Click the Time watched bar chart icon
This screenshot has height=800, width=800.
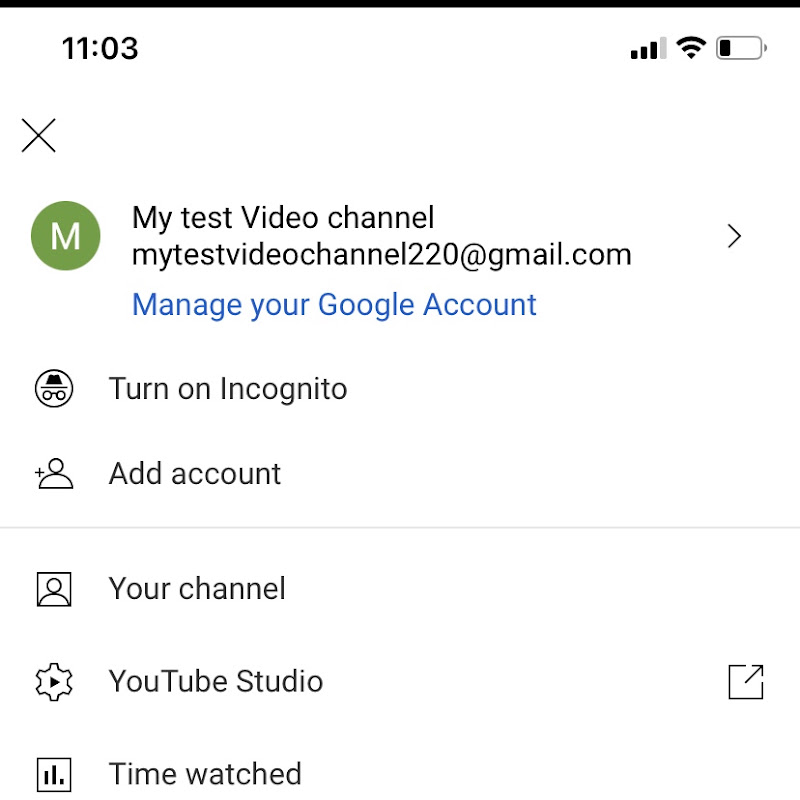point(54,774)
